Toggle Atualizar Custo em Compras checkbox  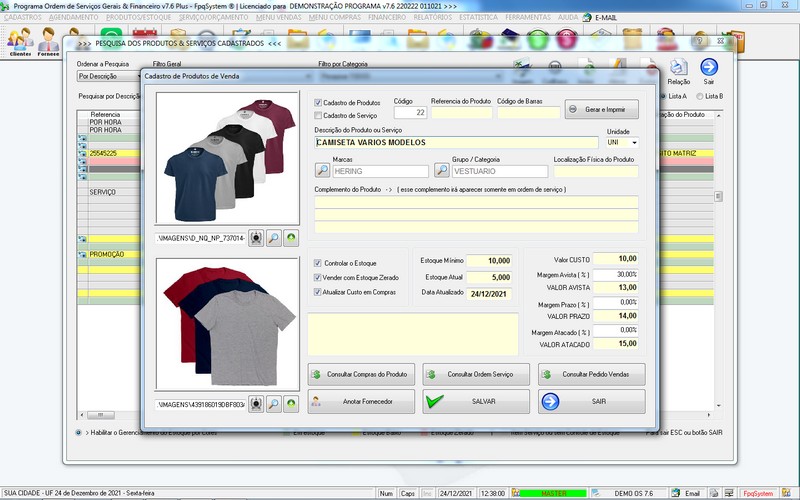318,291
